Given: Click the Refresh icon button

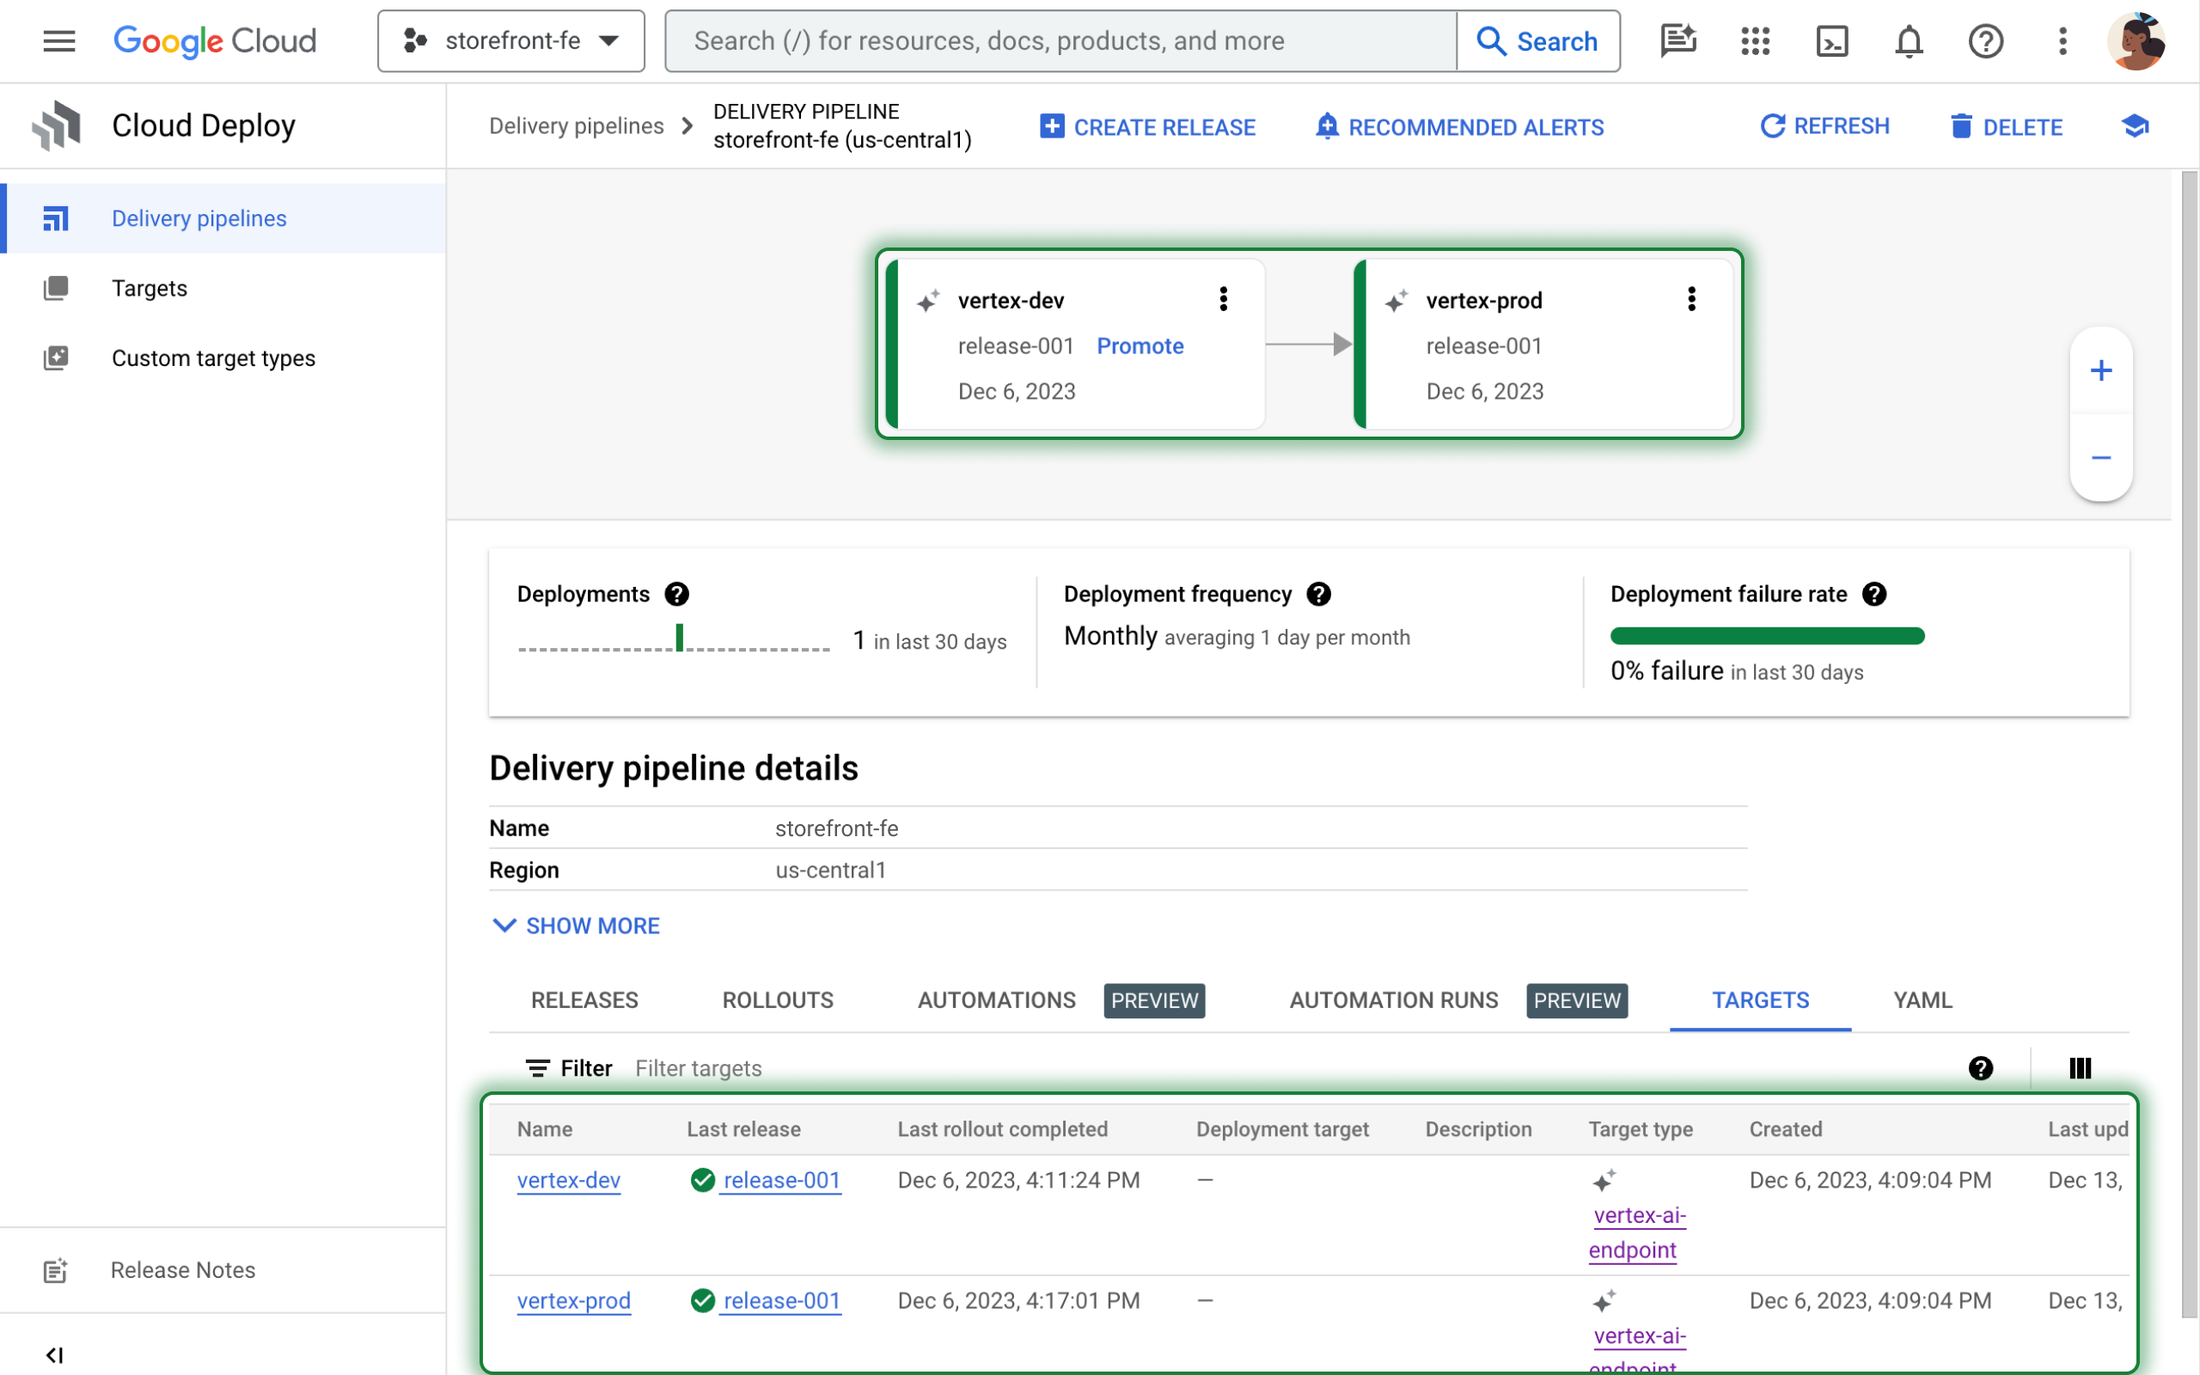Looking at the screenshot, I should [1772, 125].
